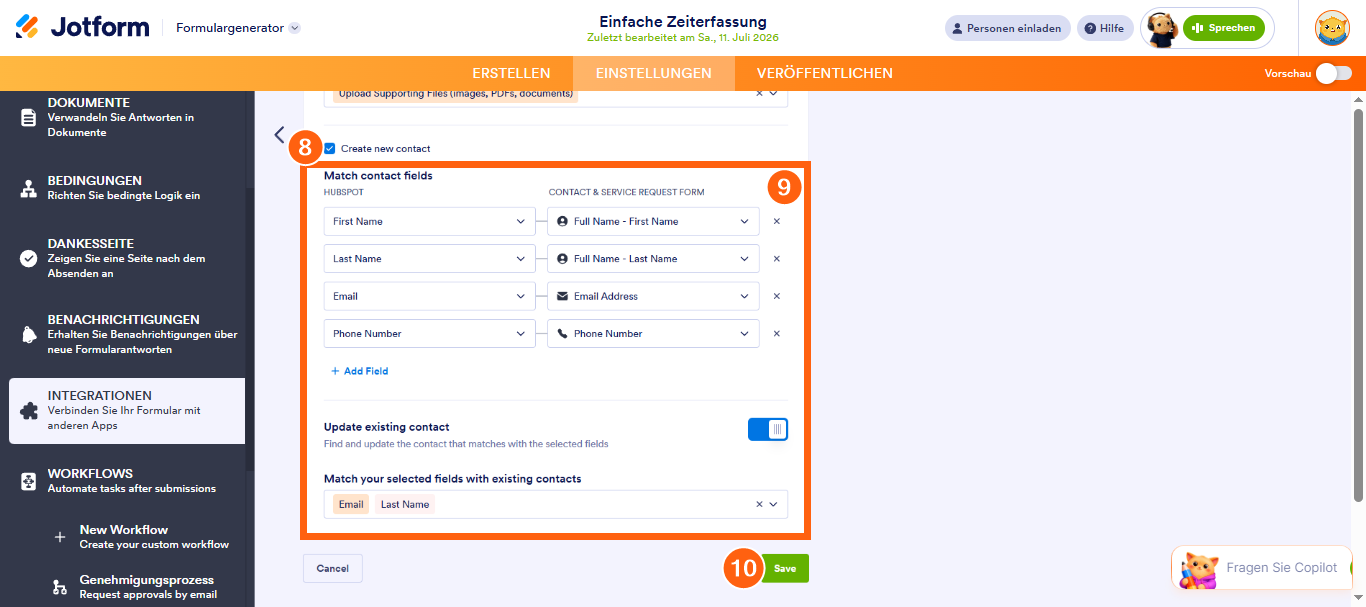The image size is (1366, 607).
Task: Click the Dokumente sidebar icon
Action: [x=28, y=117]
